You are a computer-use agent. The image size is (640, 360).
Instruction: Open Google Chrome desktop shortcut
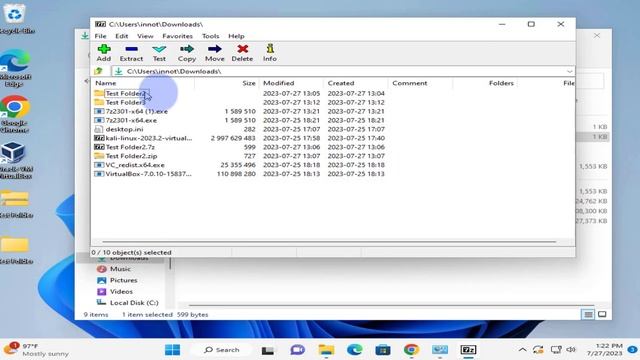(15, 114)
